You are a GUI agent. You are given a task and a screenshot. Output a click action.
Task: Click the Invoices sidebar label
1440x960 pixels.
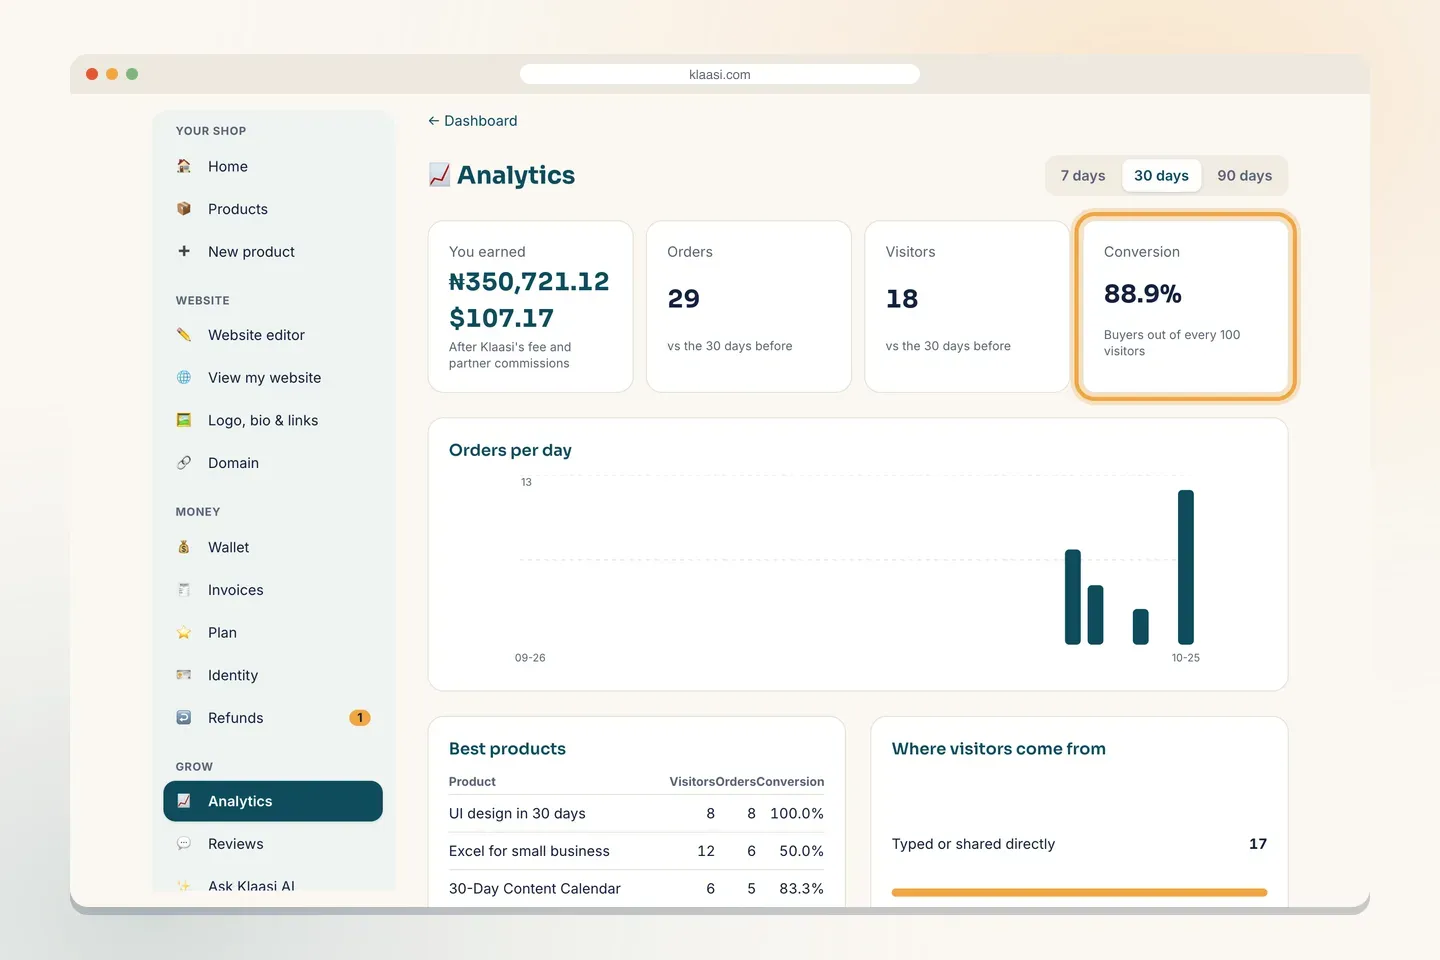point(236,590)
